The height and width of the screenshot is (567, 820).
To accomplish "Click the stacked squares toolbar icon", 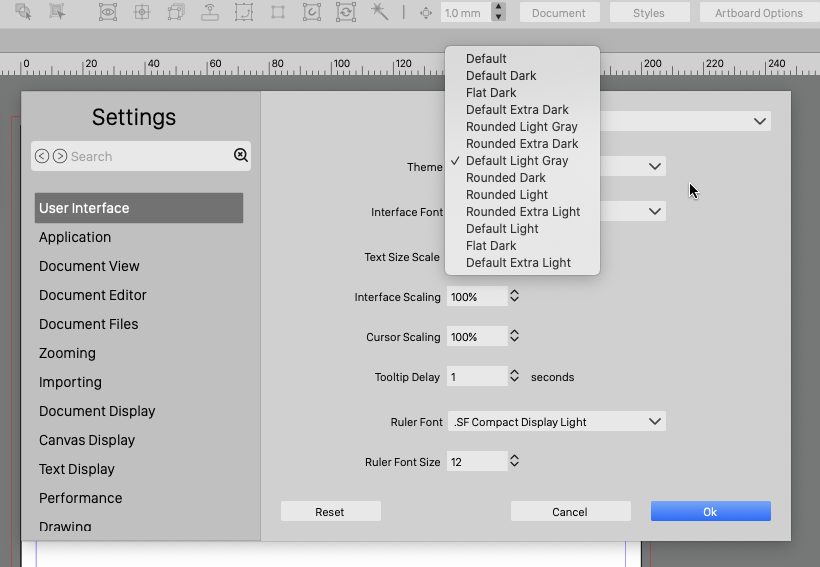I will (x=176, y=12).
